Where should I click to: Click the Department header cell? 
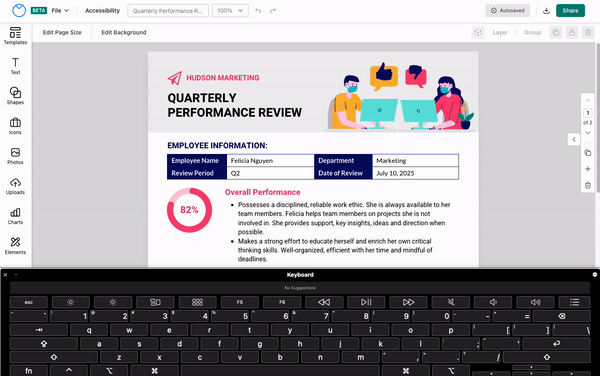(343, 161)
